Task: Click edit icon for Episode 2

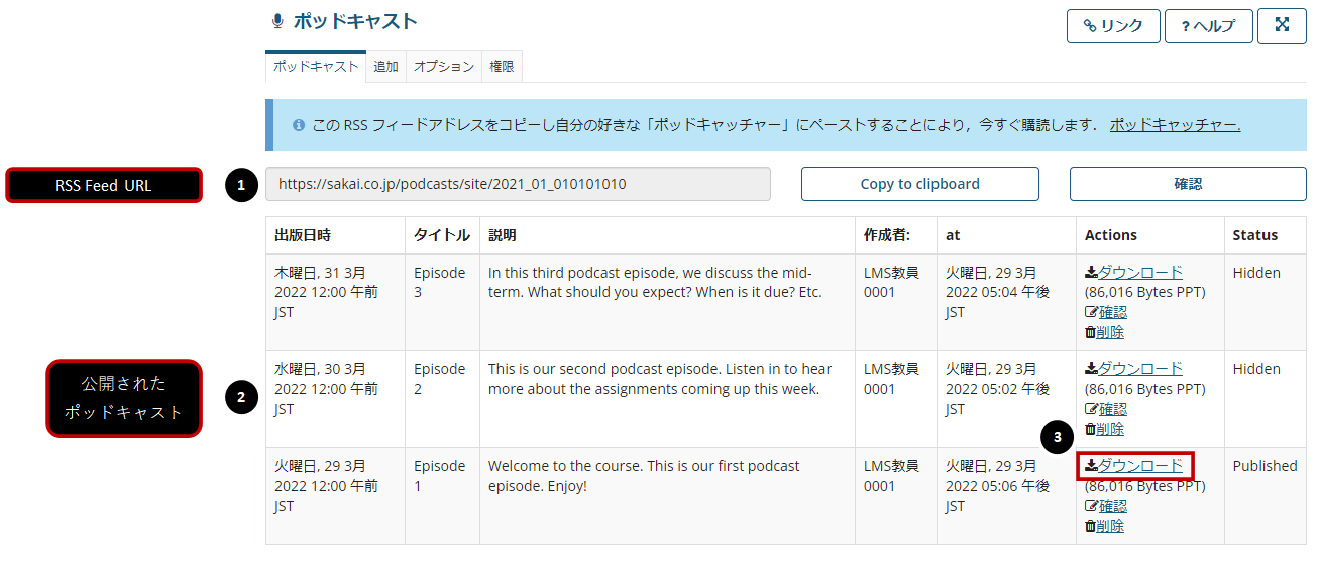Action: 1091,409
